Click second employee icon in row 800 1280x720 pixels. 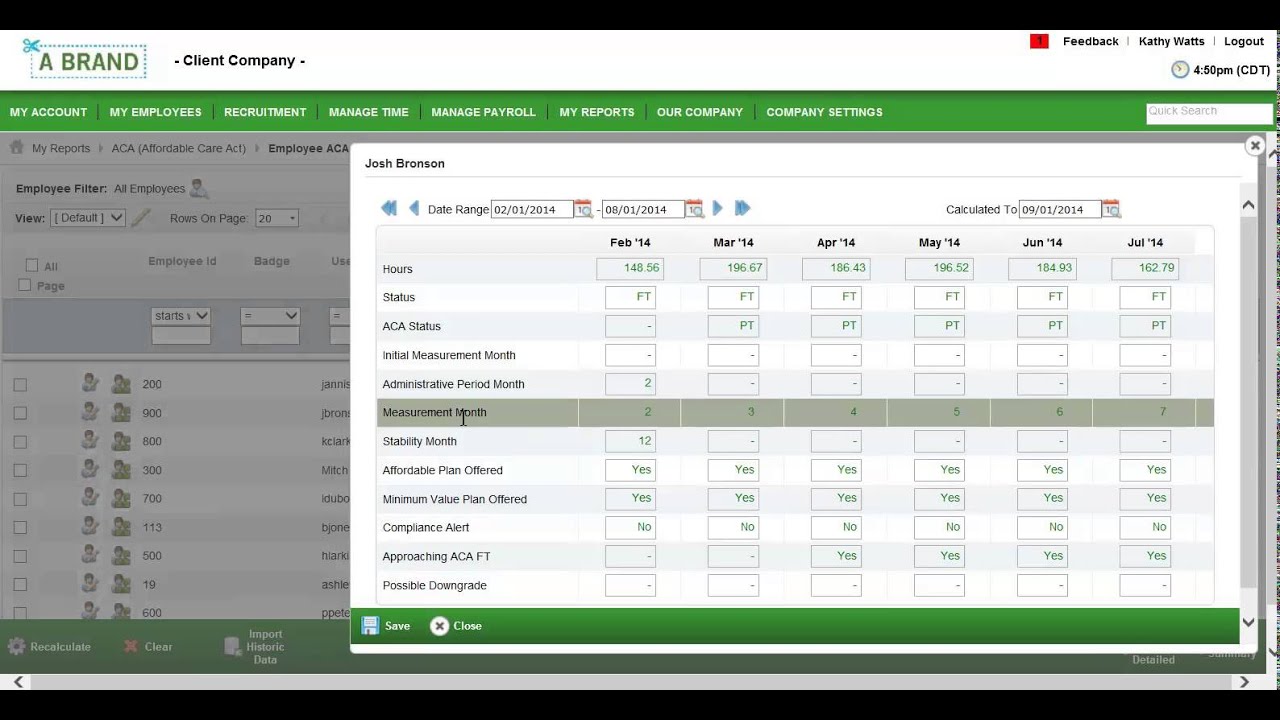[x=121, y=441]
